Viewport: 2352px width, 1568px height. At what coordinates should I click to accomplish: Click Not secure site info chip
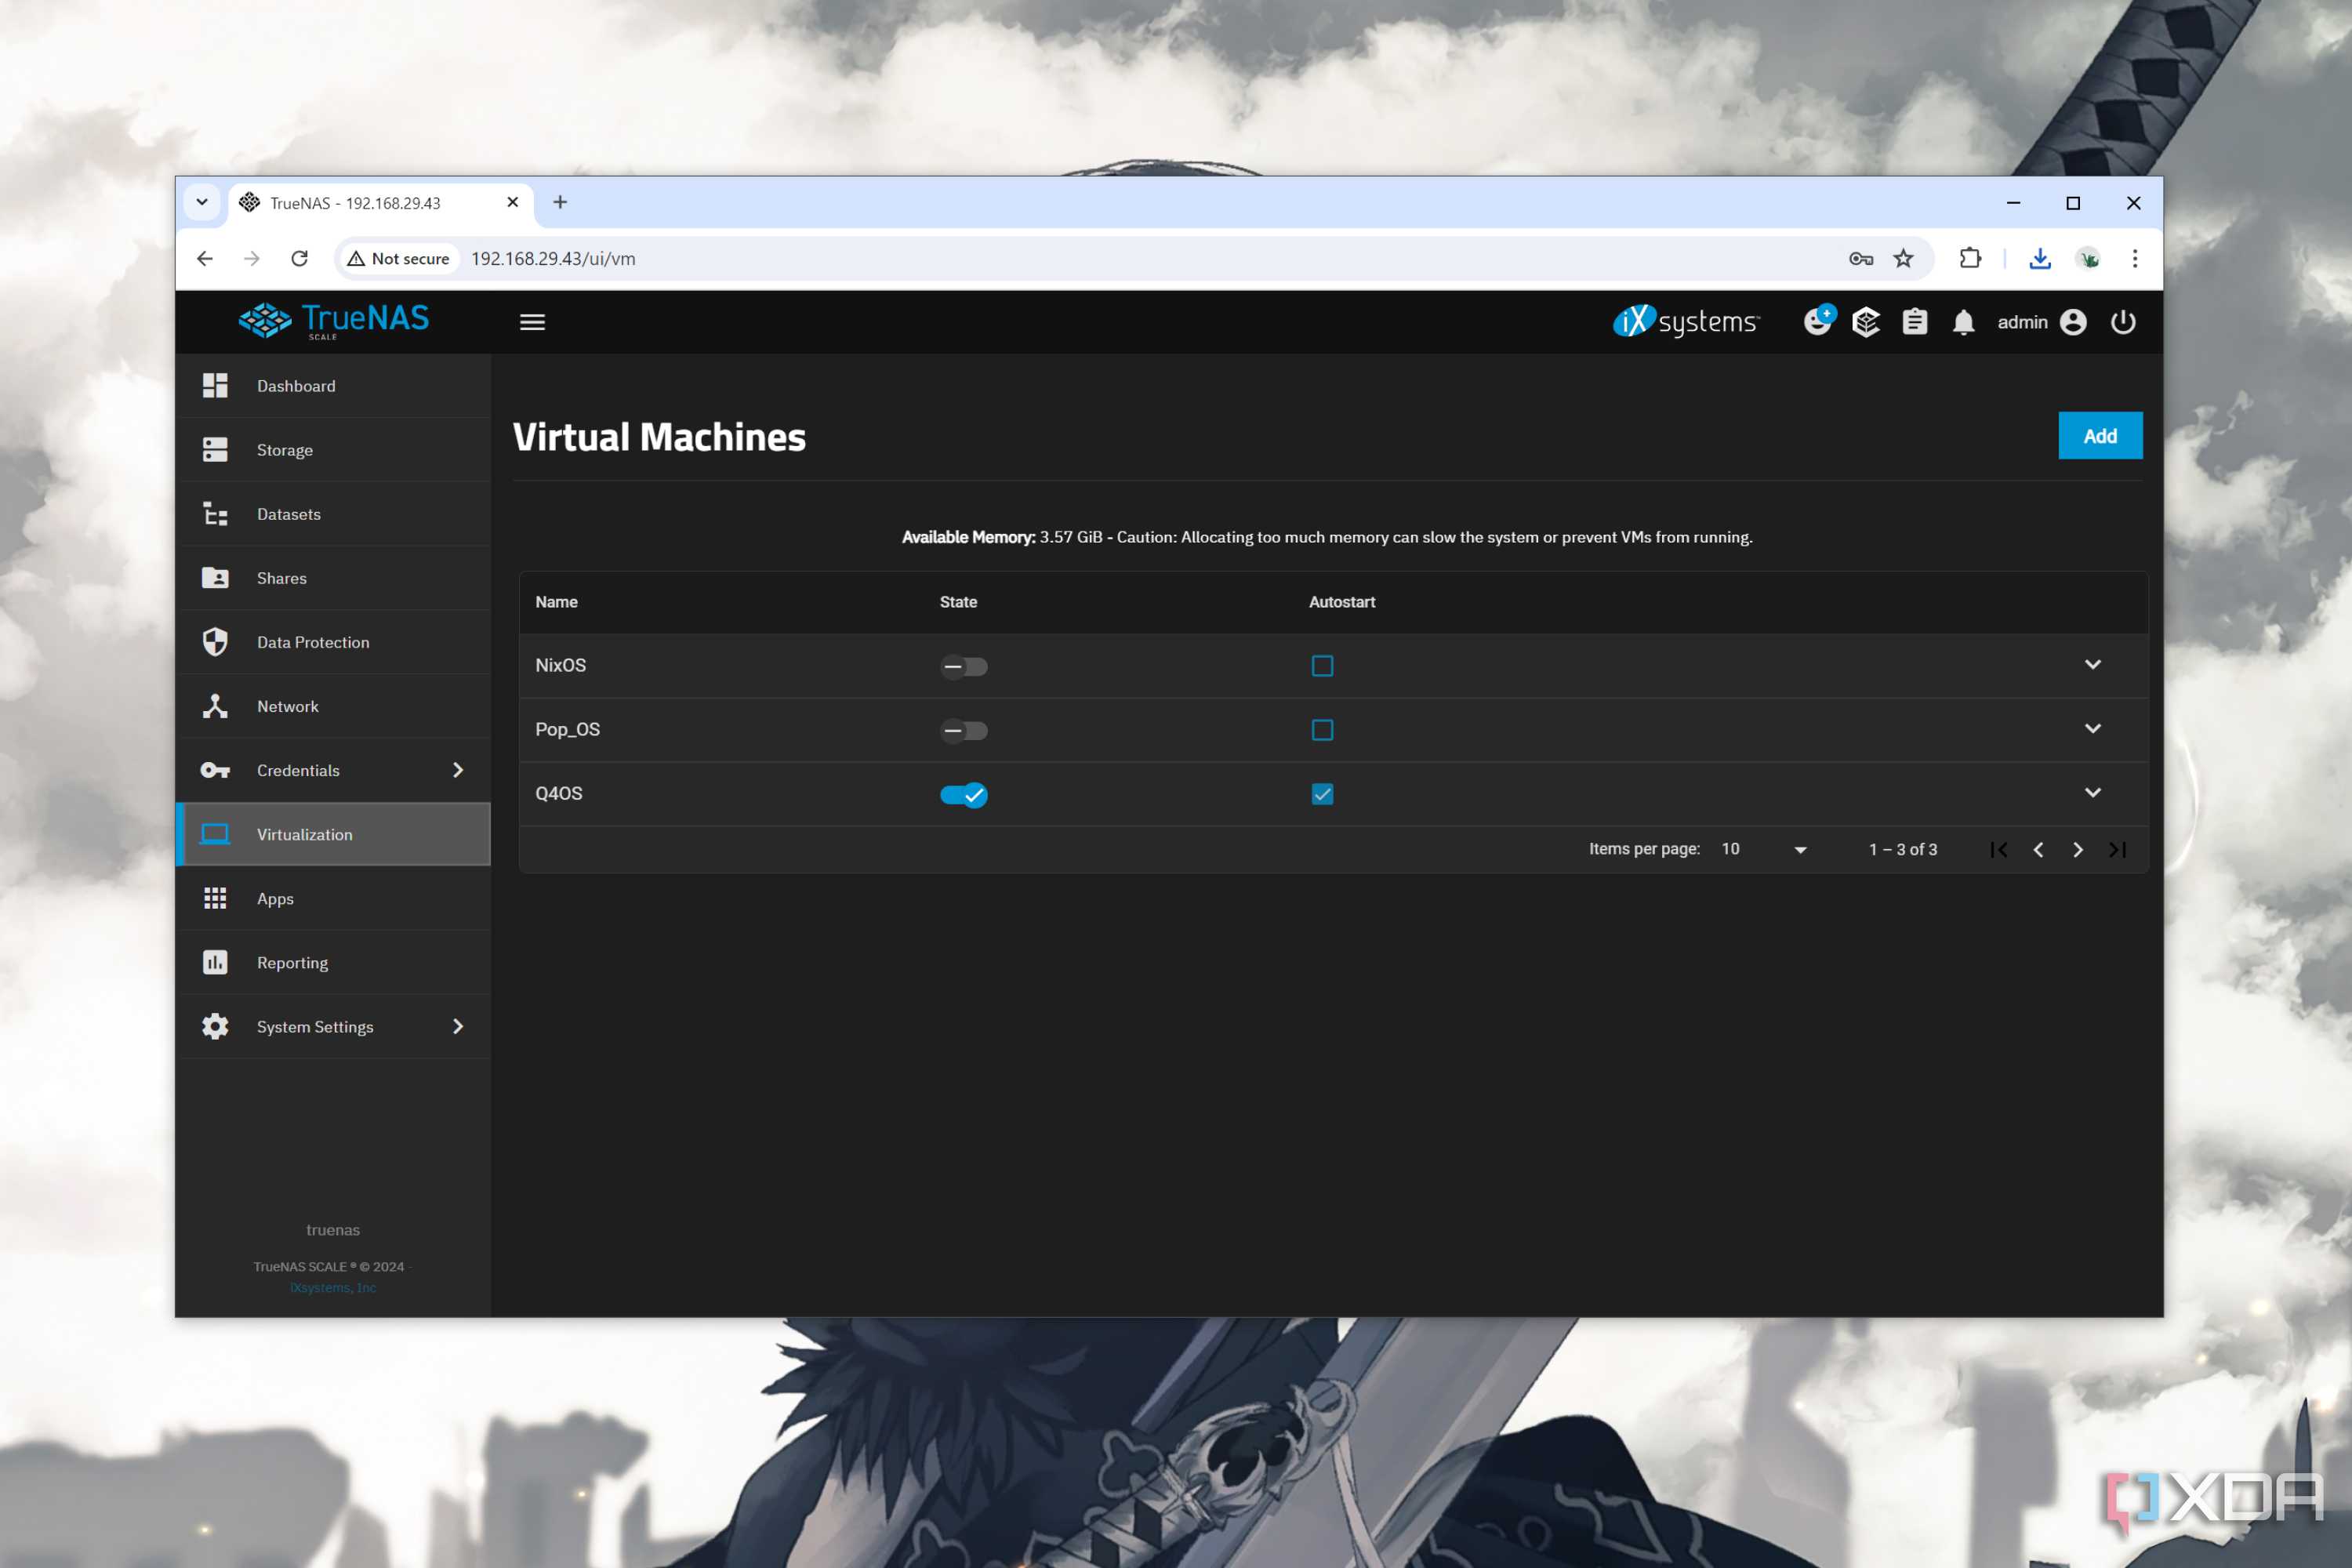(x=399, y=259)
